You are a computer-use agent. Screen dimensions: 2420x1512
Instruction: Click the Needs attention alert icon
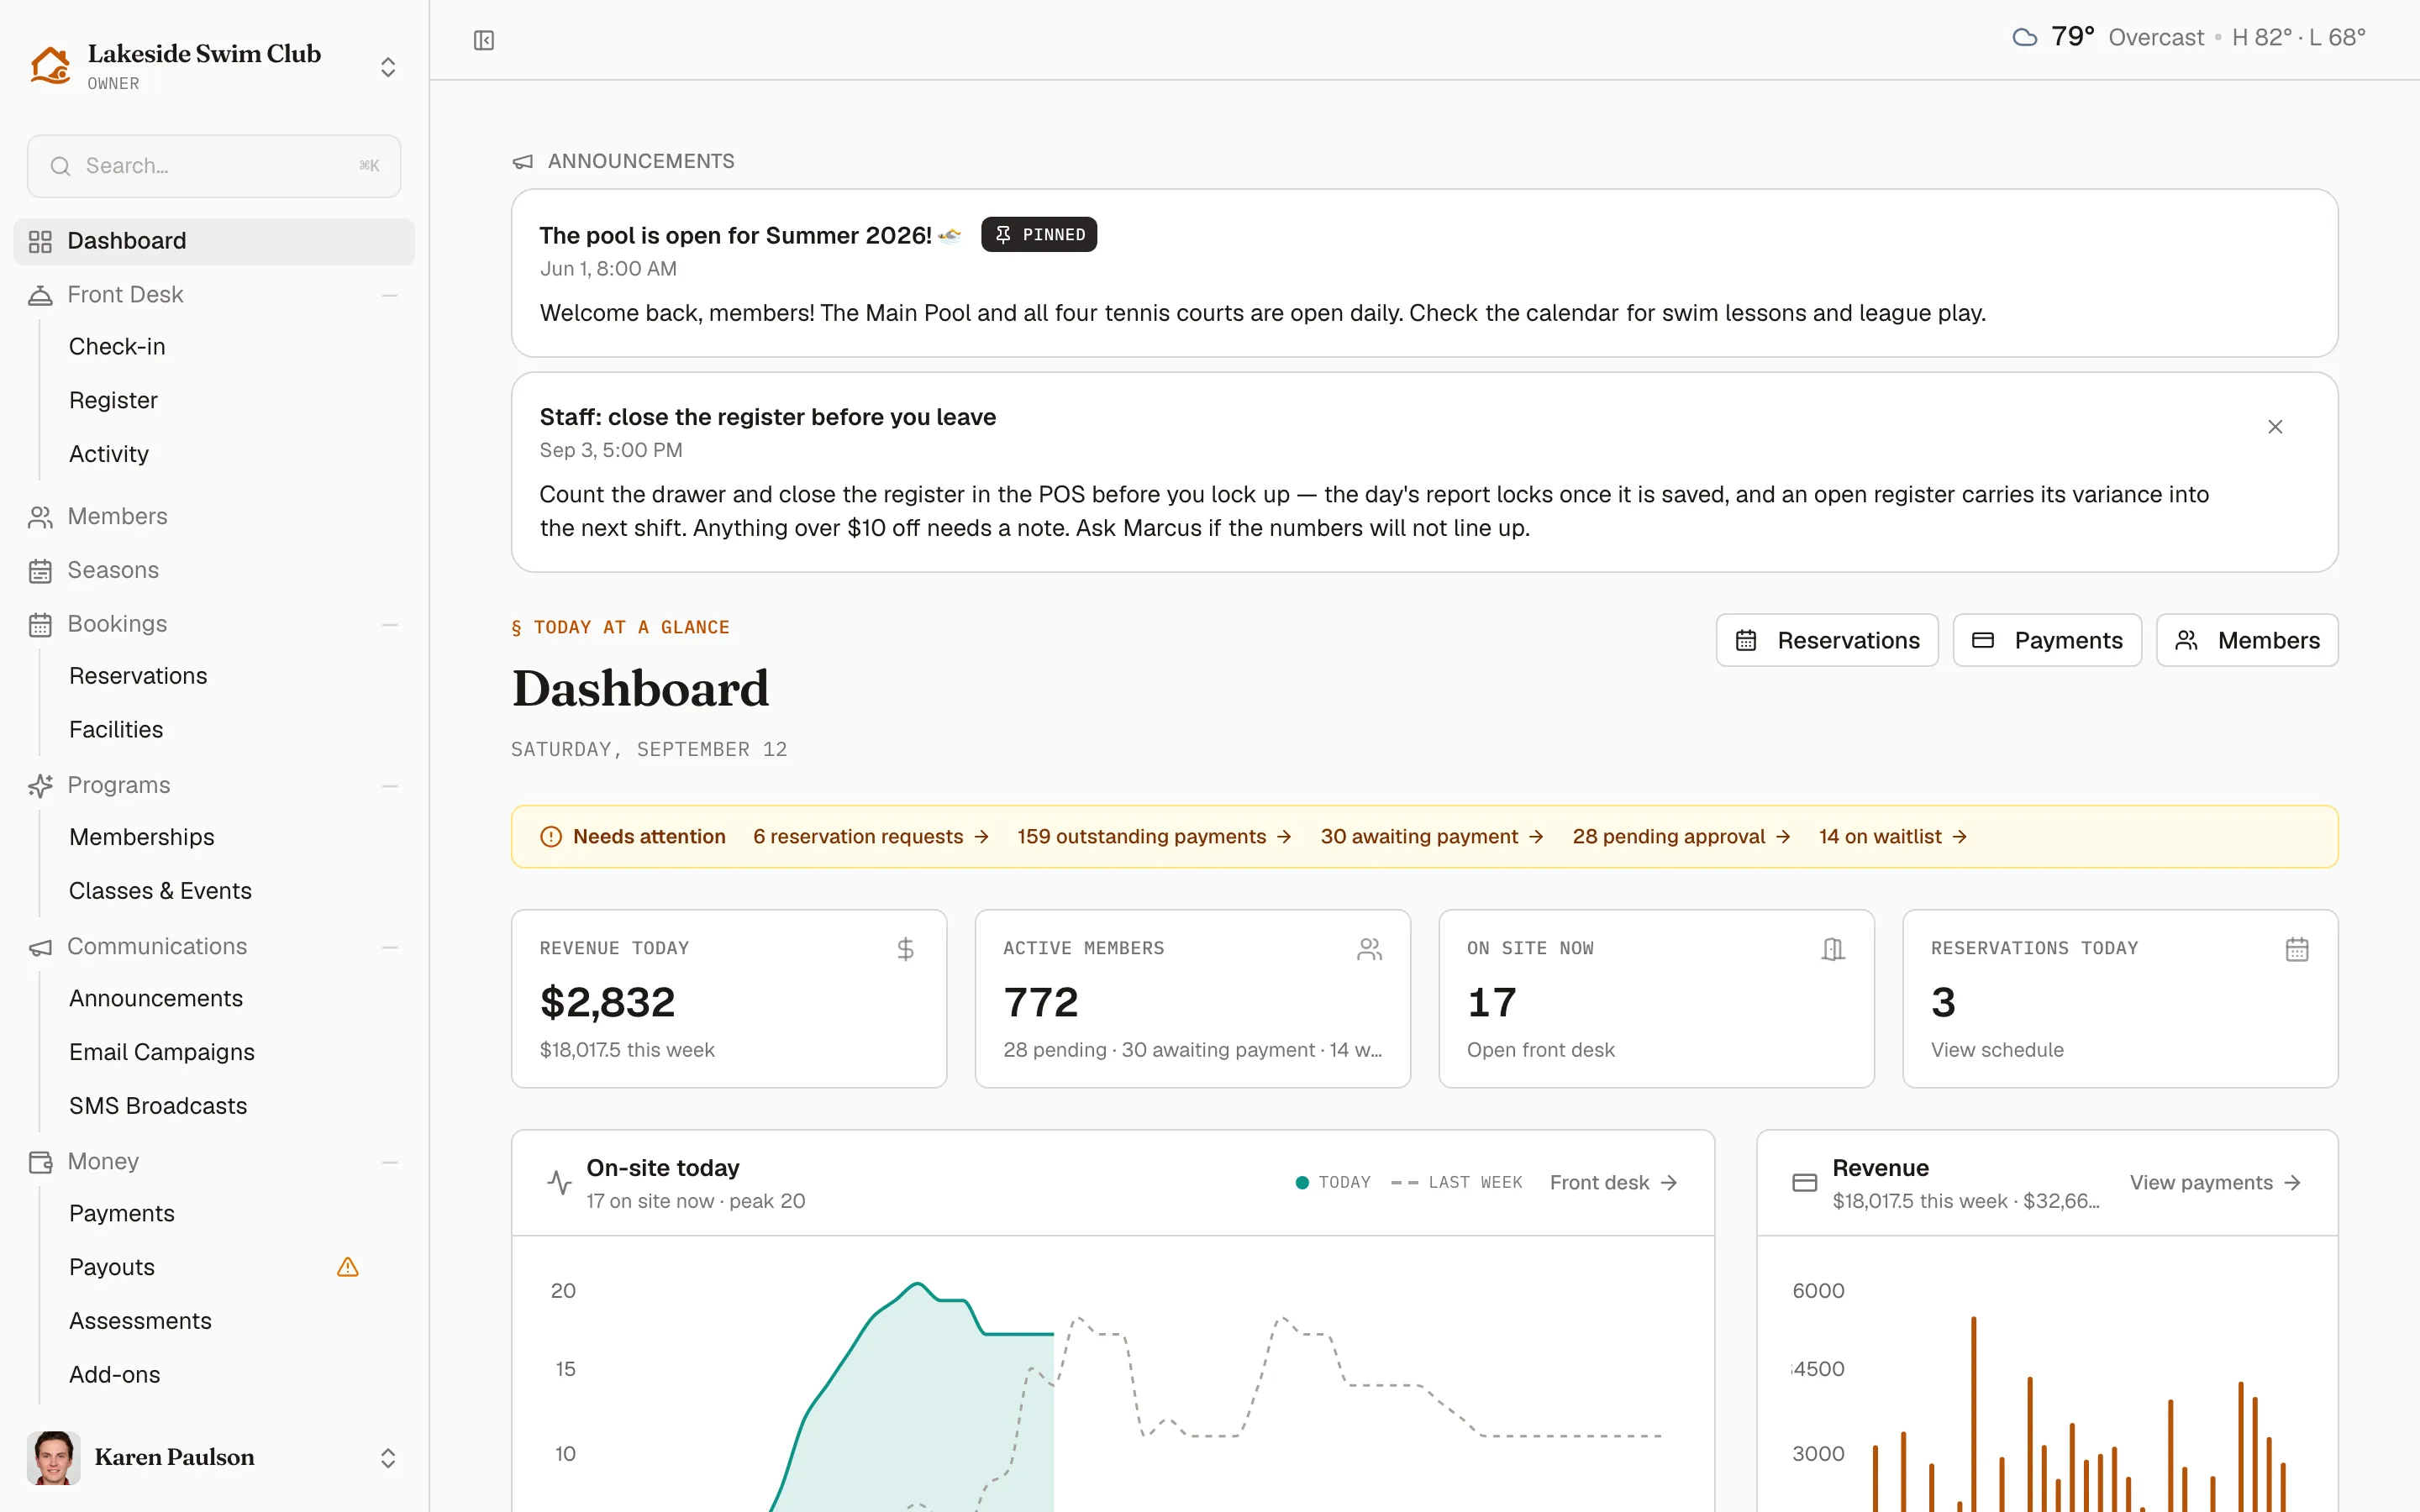(551, 837)
